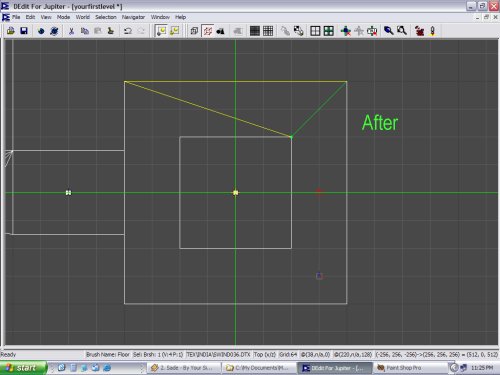The image size is (500, 375).
Task: Copy using the two-pages toolbar icon
Action: click(85, 31)
